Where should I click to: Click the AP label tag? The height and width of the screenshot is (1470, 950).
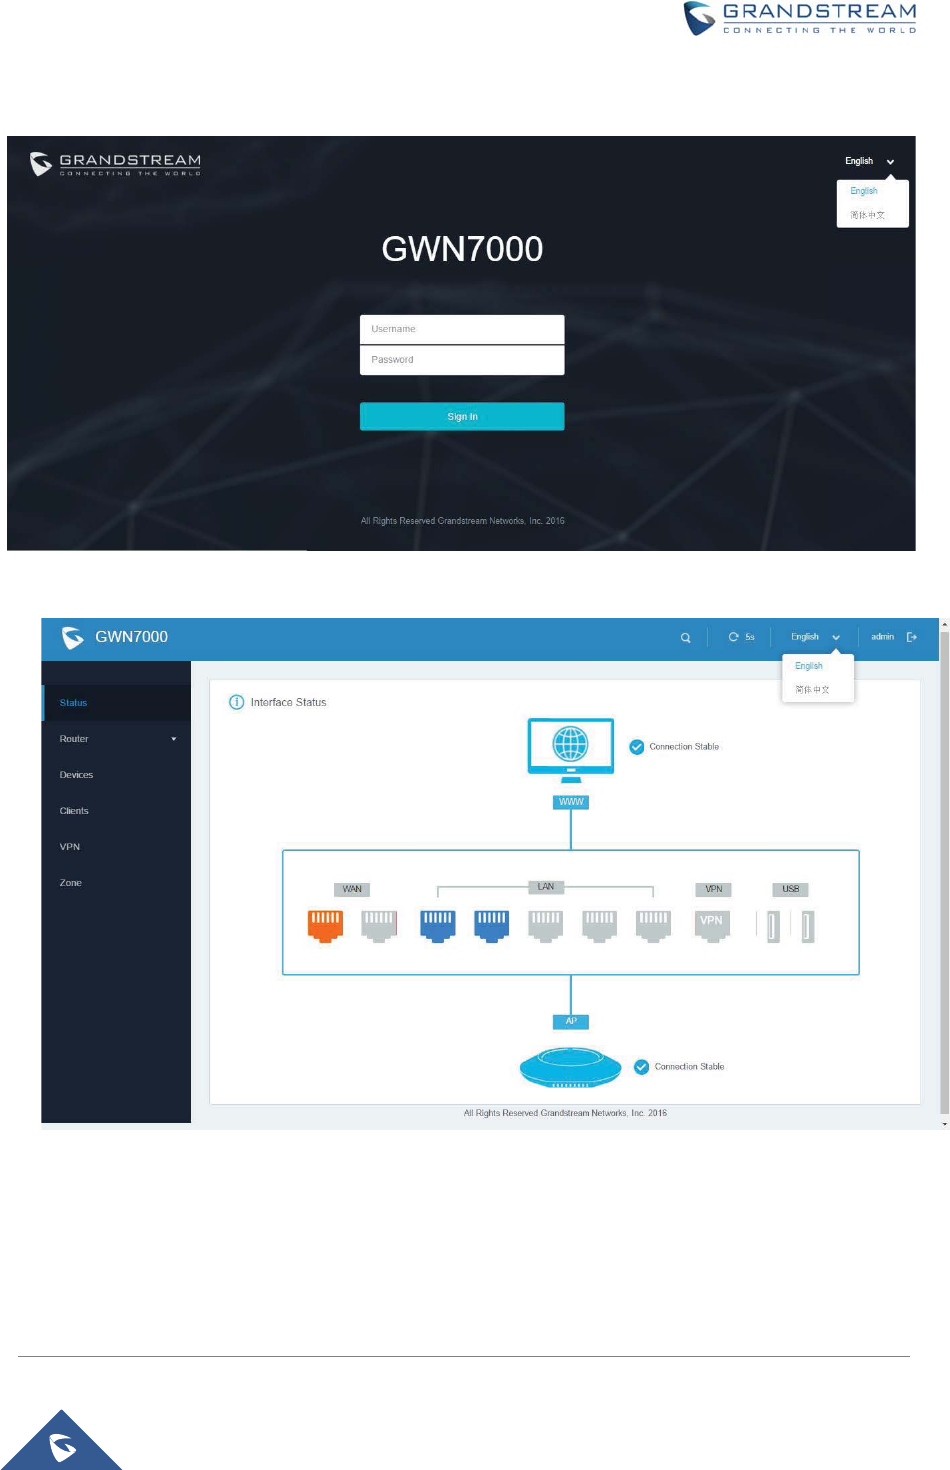click(x=571, y=1022)
